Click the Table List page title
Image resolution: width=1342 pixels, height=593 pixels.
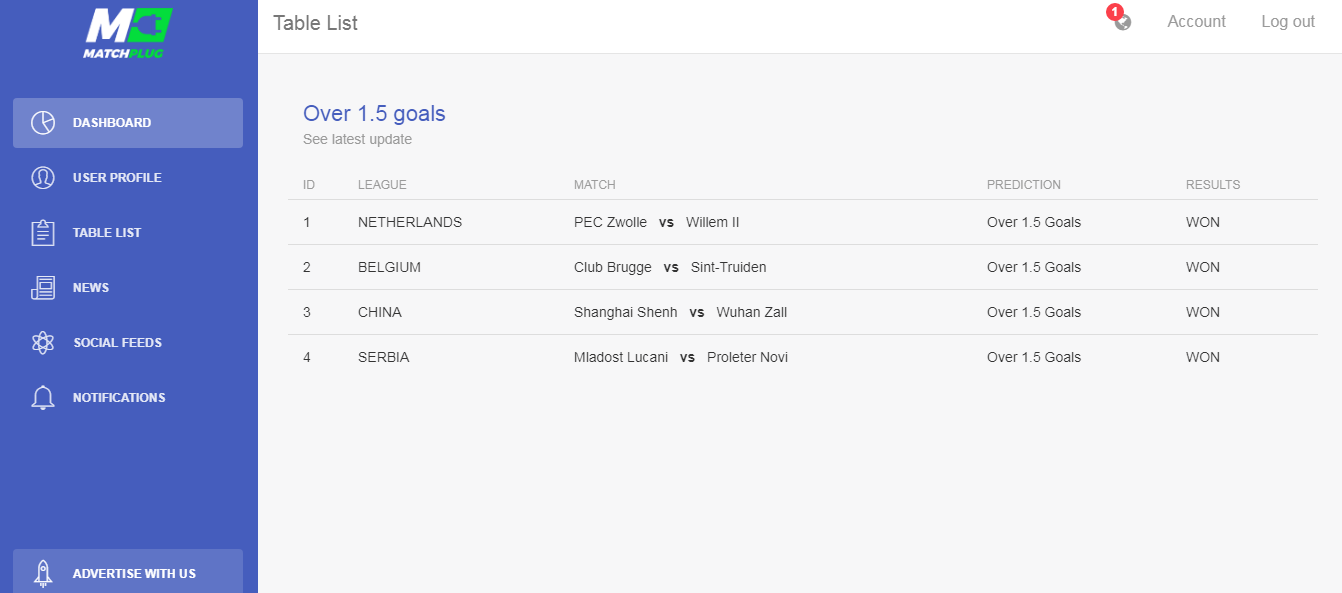[x=315, y=23]
